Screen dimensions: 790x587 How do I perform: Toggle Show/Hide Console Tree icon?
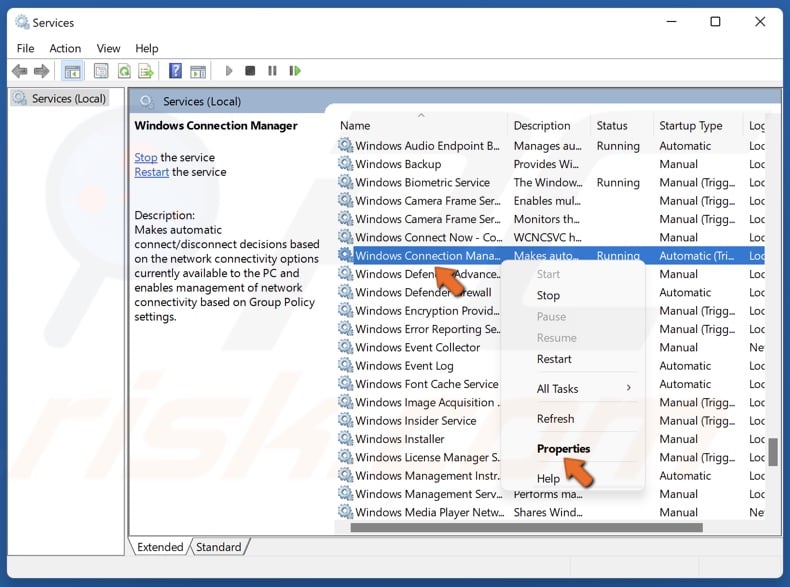pyautogui.click(x=72, y=71)
